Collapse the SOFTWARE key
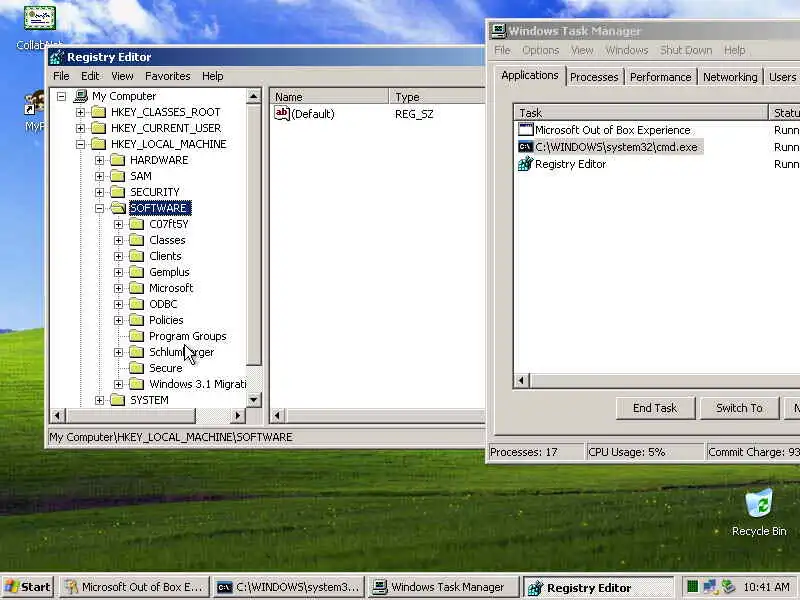Viewport: 800px width, 600px height. pos(99,208)
